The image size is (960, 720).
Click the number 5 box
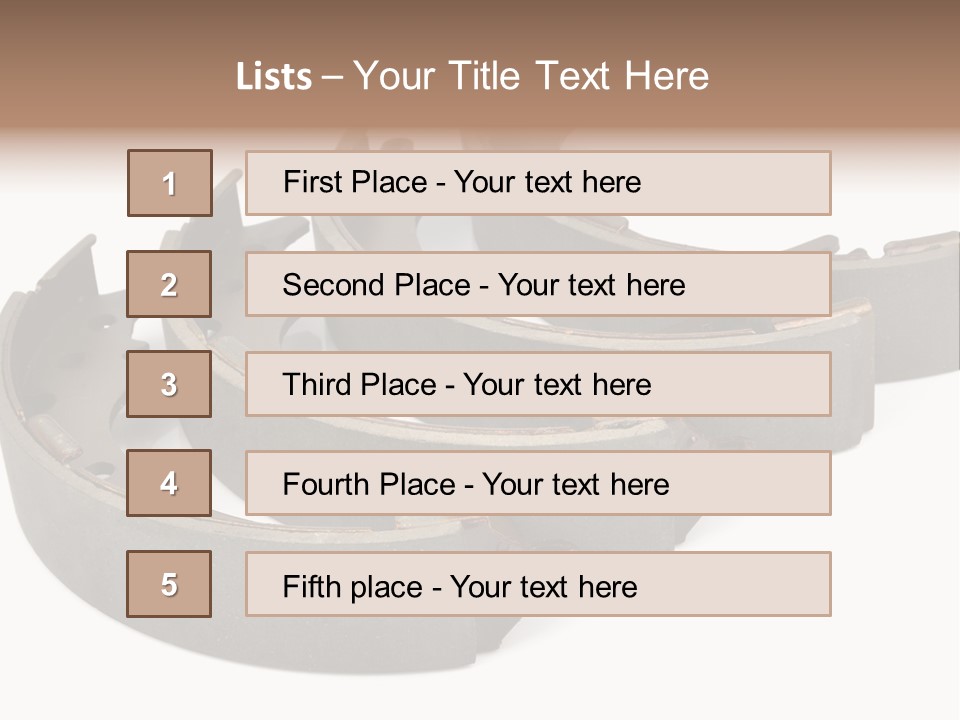tap(169, 584)
